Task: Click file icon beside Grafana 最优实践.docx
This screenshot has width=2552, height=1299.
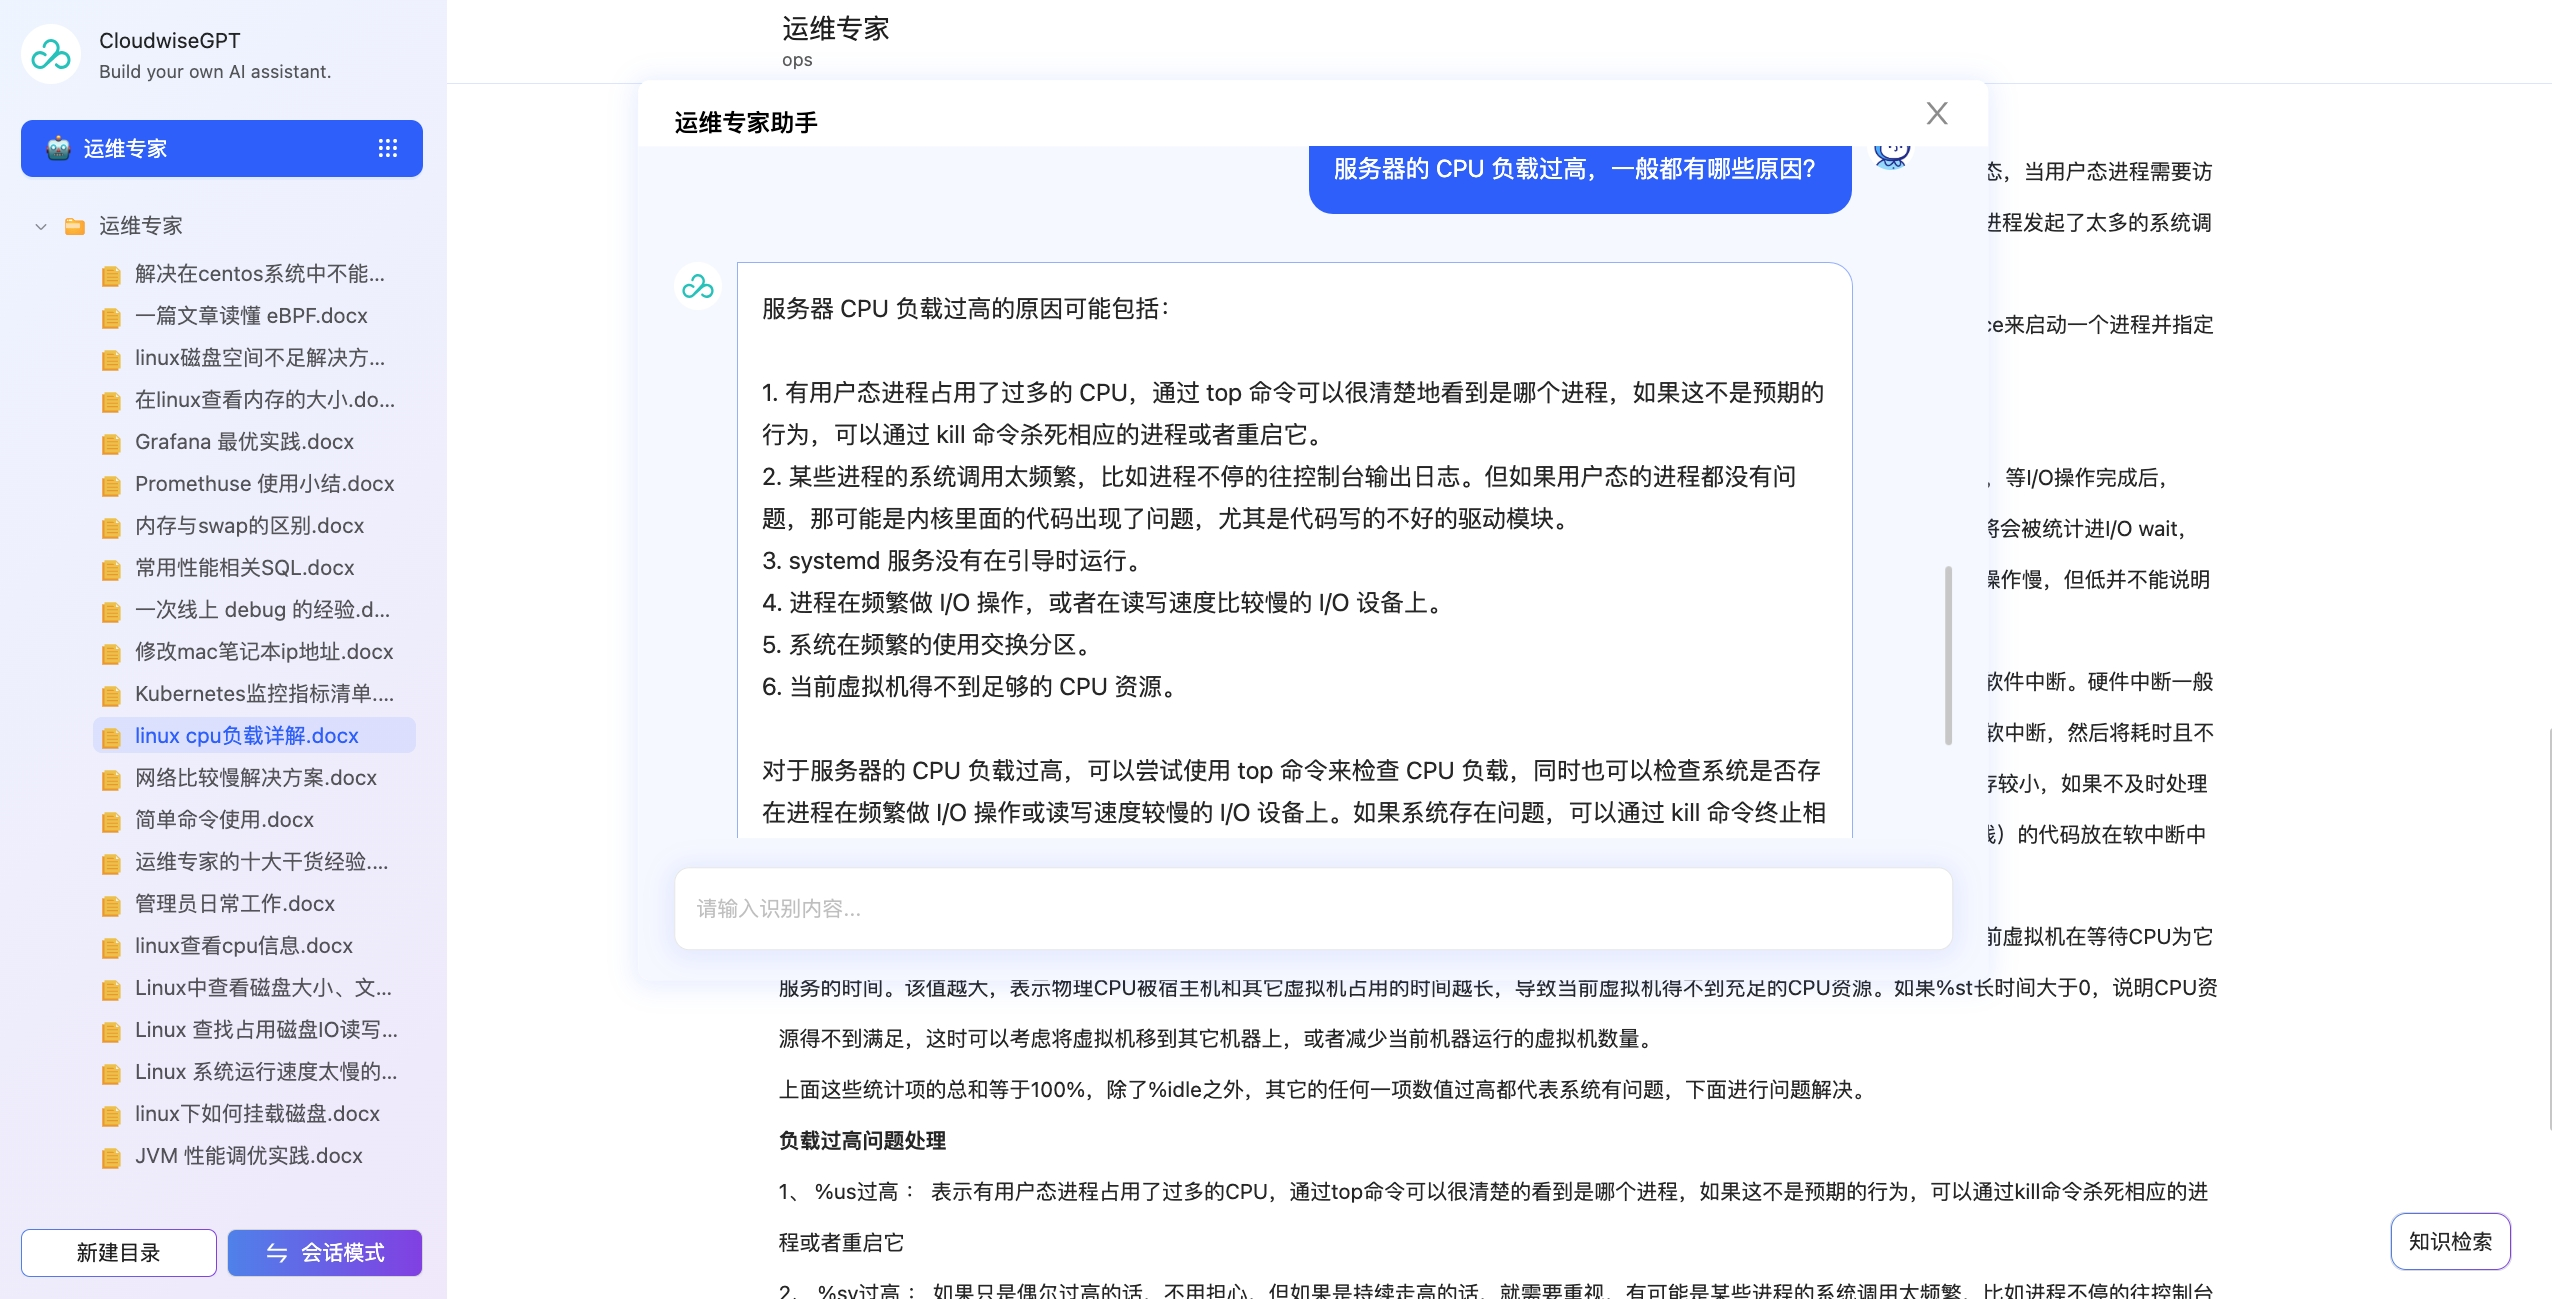Action: pos(111,444)
